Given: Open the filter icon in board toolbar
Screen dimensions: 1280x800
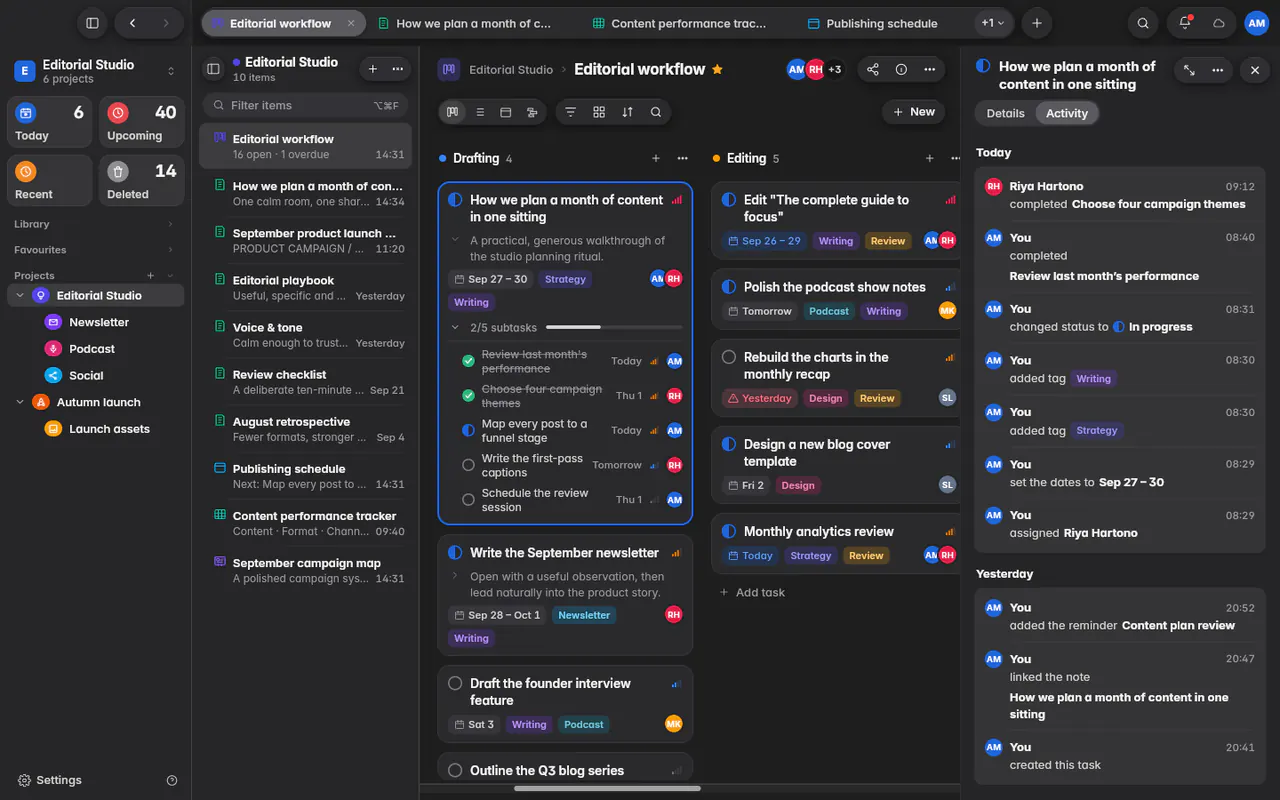Looking at the screenshot, I should coord(571,112).
